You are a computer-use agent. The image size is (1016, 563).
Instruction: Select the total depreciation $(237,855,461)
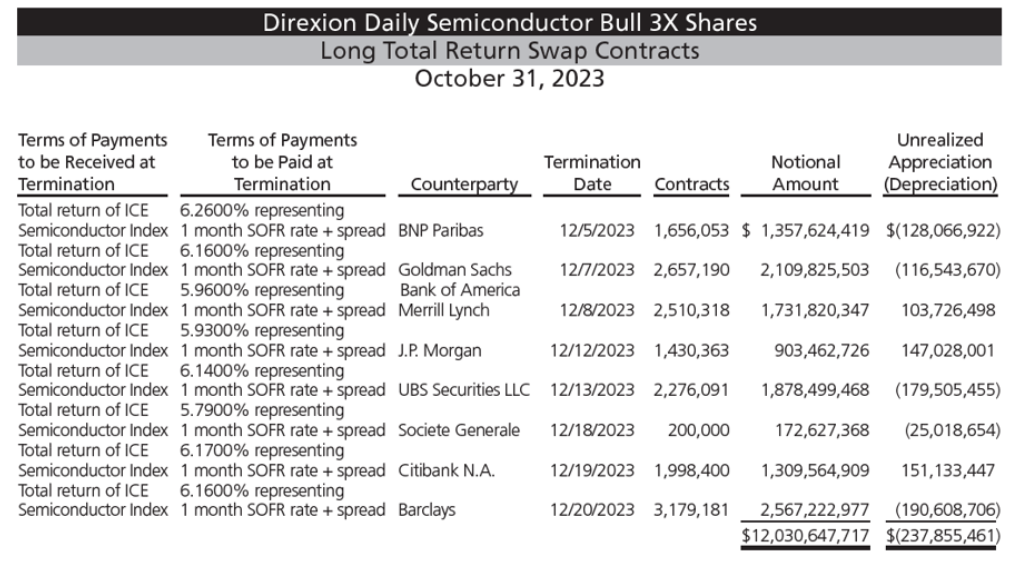pos(943,536)
